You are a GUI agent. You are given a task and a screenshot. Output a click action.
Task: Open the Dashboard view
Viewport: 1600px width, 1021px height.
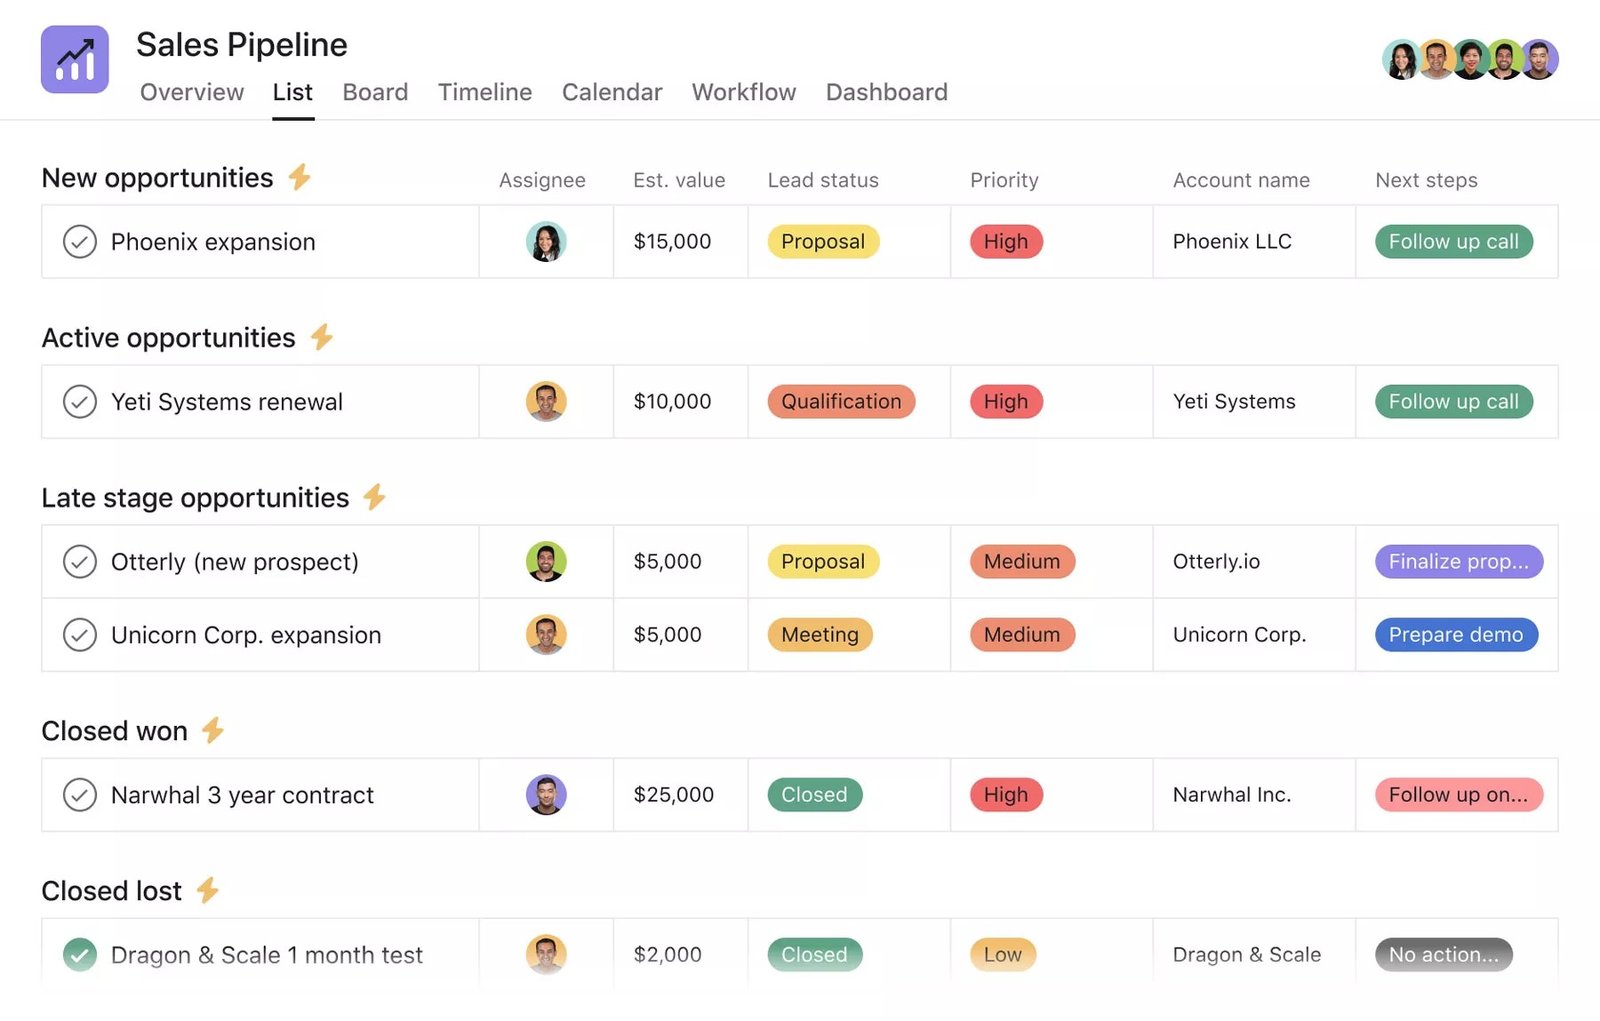886,92
